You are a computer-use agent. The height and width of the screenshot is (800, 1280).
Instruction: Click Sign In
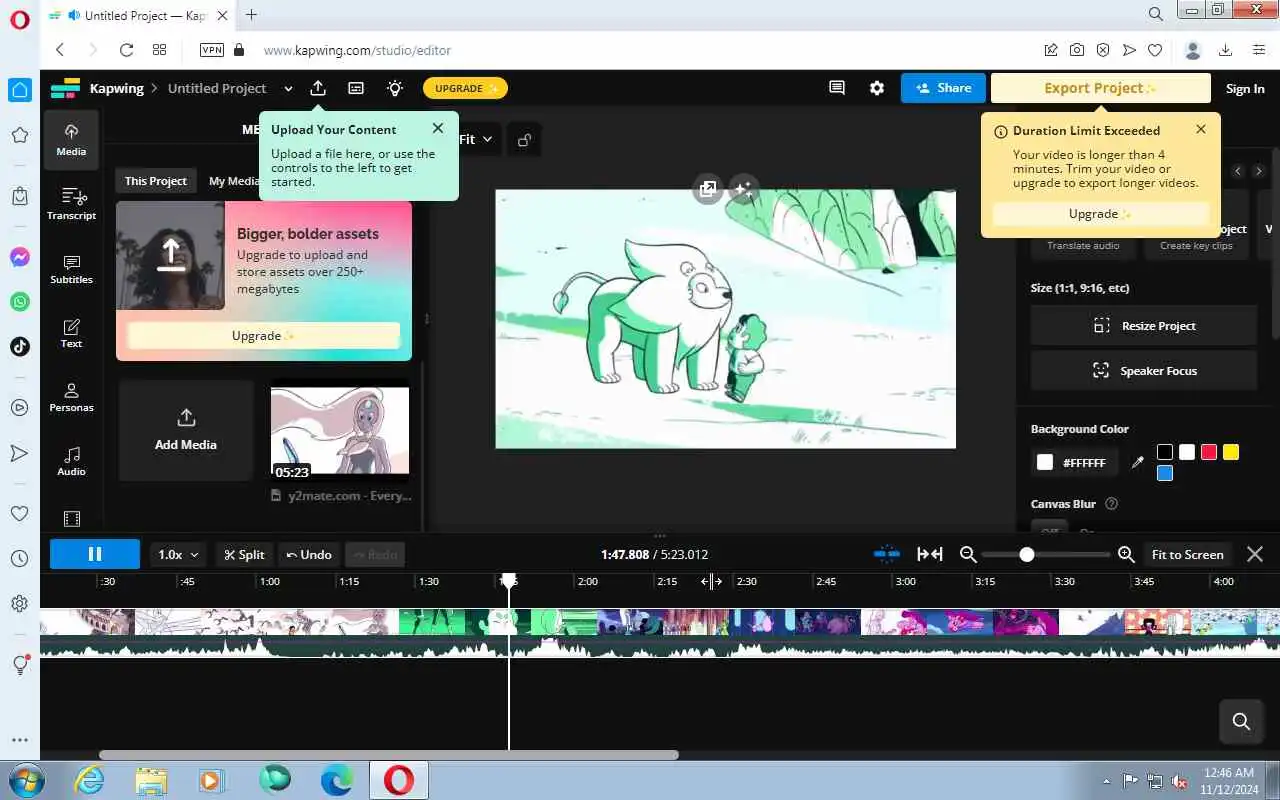1245,88
